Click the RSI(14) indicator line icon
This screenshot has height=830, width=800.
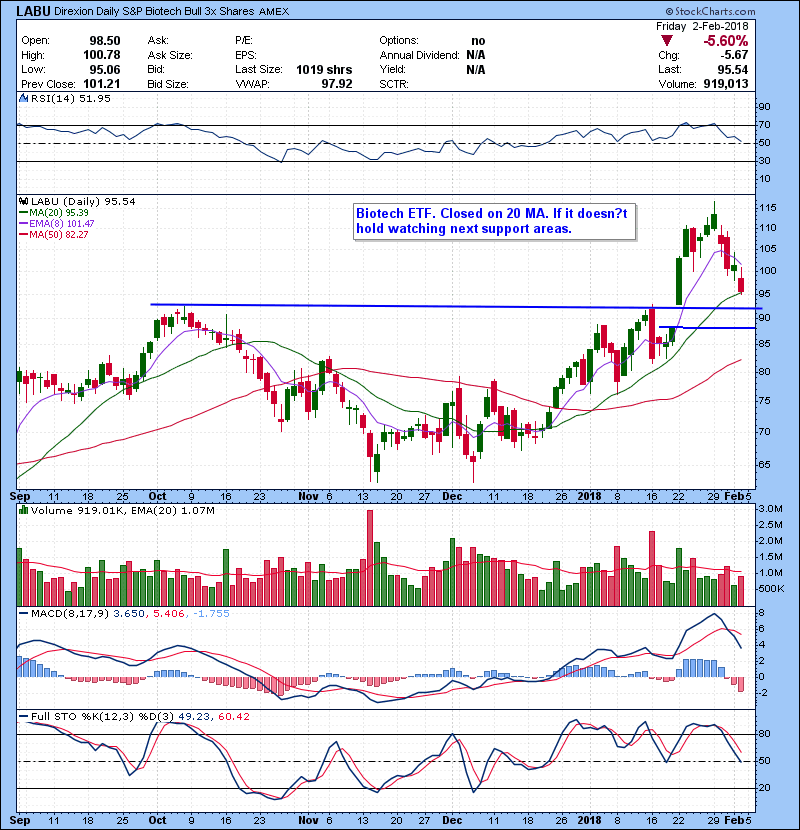(x=23, y=98)
